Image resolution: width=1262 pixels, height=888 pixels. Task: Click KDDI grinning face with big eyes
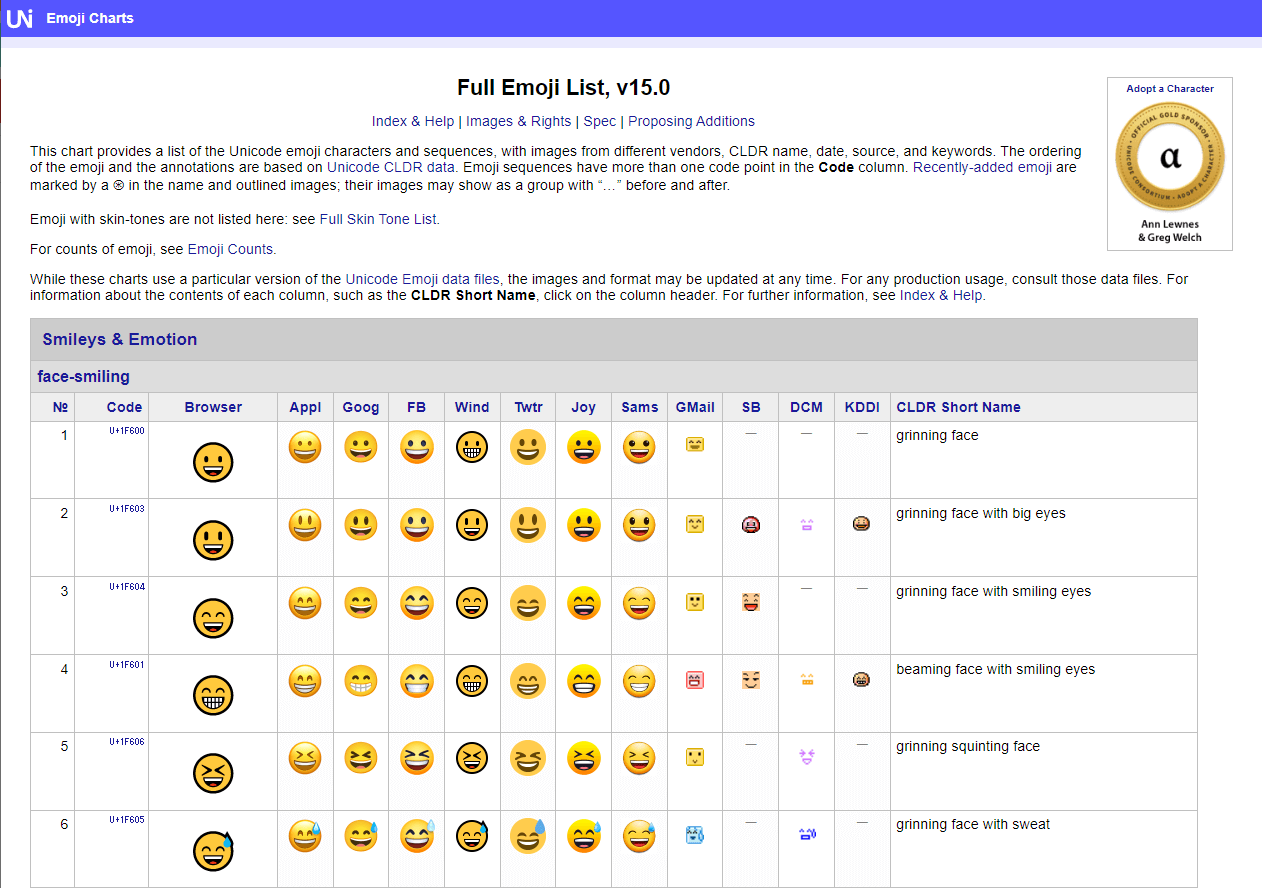tap(861, 523)
